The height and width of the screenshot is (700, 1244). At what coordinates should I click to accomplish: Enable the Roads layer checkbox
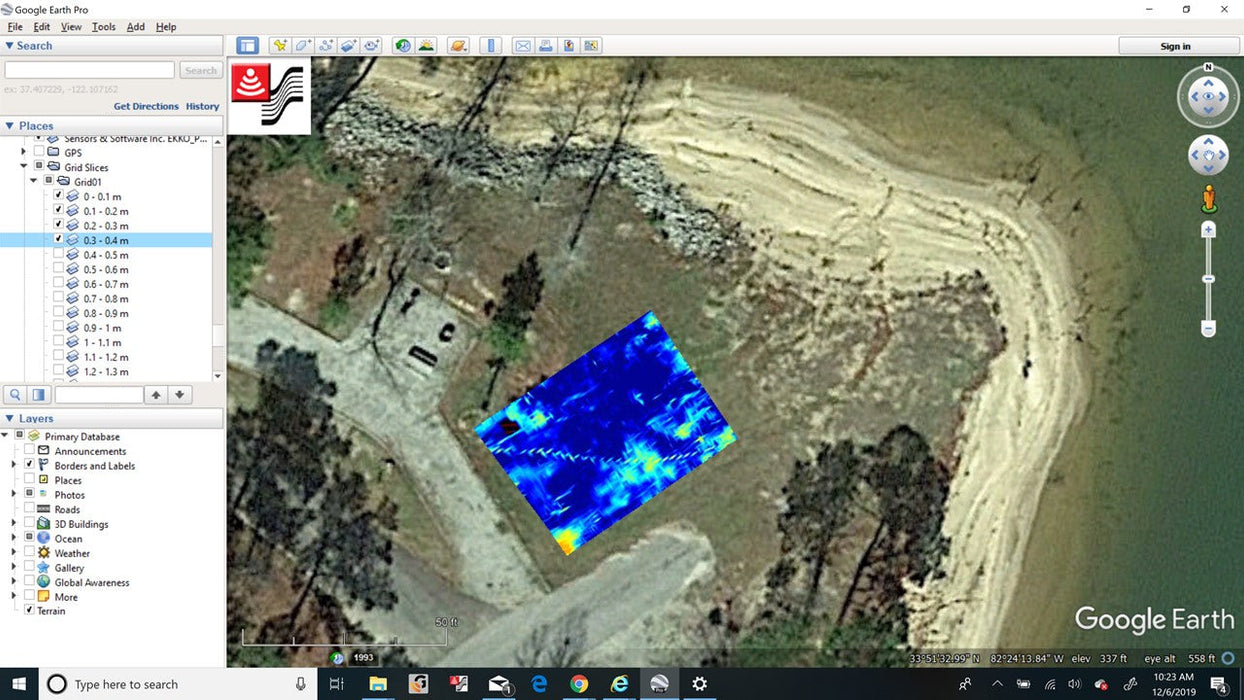point(30,510)
